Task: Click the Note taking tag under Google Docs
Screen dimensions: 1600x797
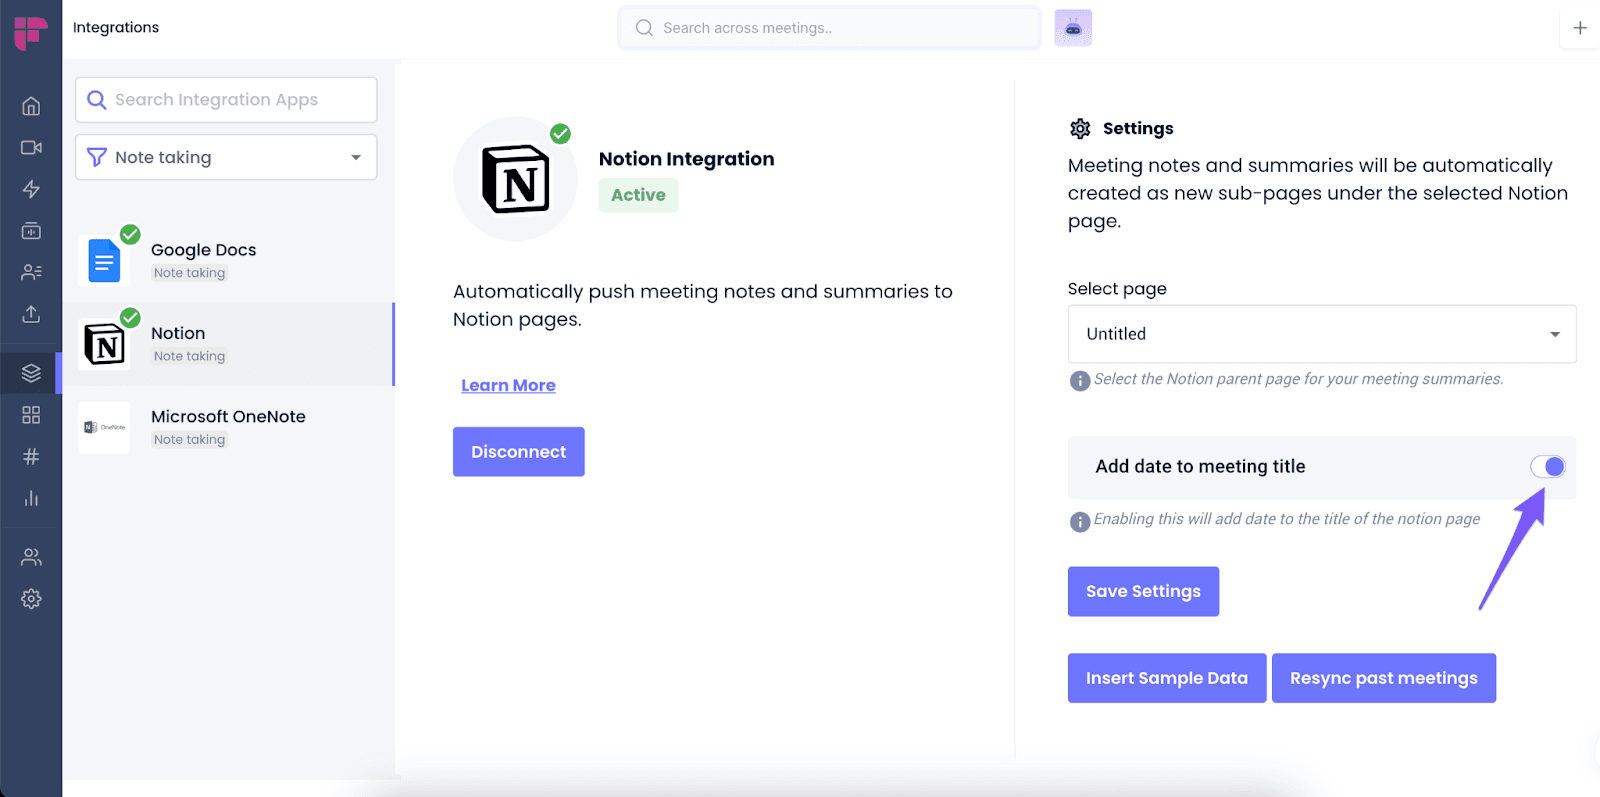Action: [189, 273]
